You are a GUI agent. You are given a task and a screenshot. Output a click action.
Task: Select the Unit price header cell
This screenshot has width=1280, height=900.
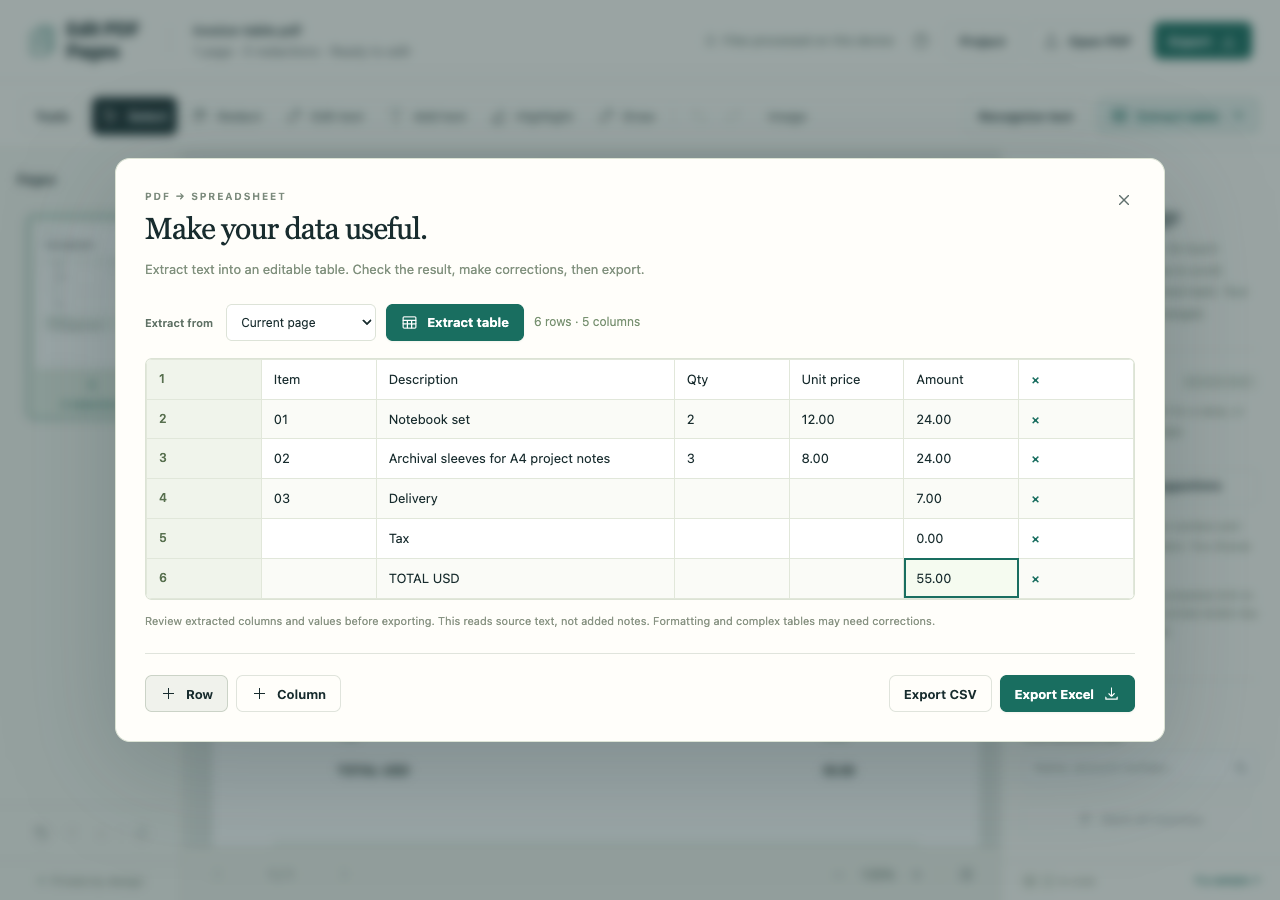point(846,379)
